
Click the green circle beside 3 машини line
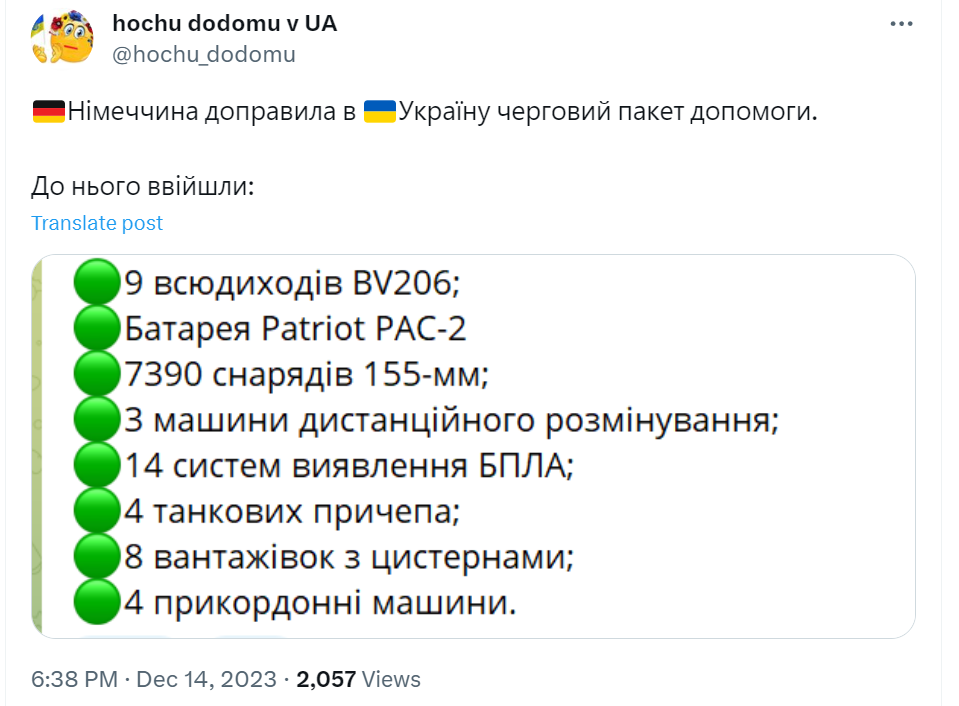coord(97,420)
